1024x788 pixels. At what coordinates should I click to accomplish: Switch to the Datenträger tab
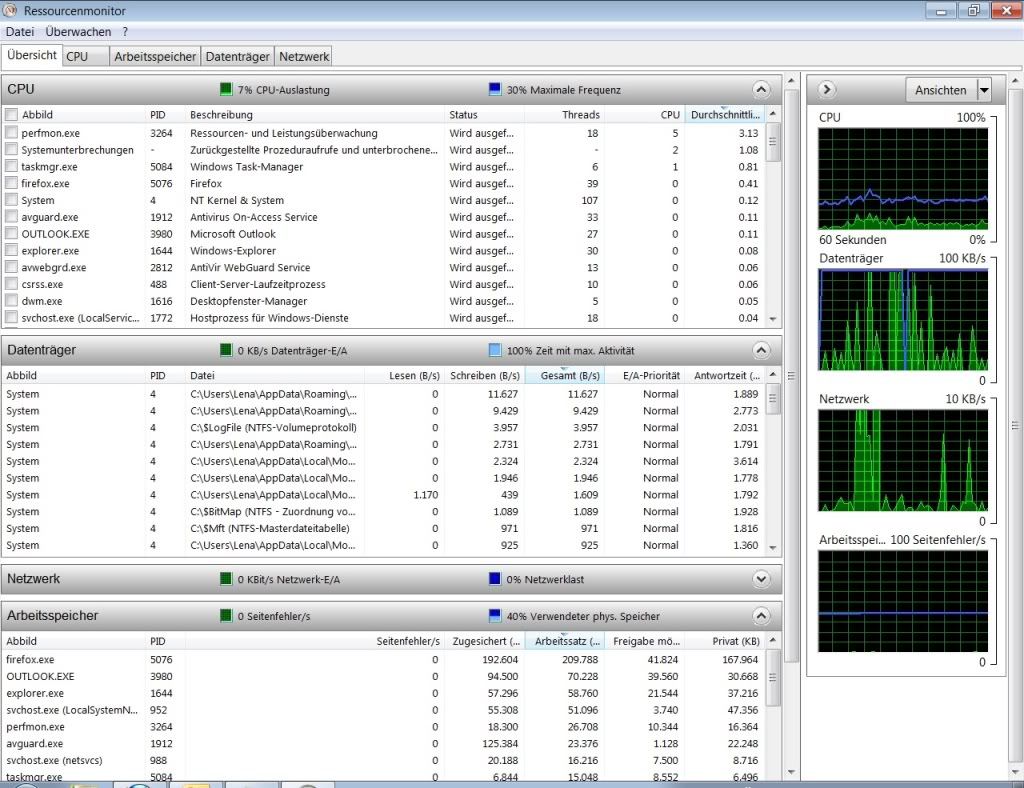click(238, 57)
